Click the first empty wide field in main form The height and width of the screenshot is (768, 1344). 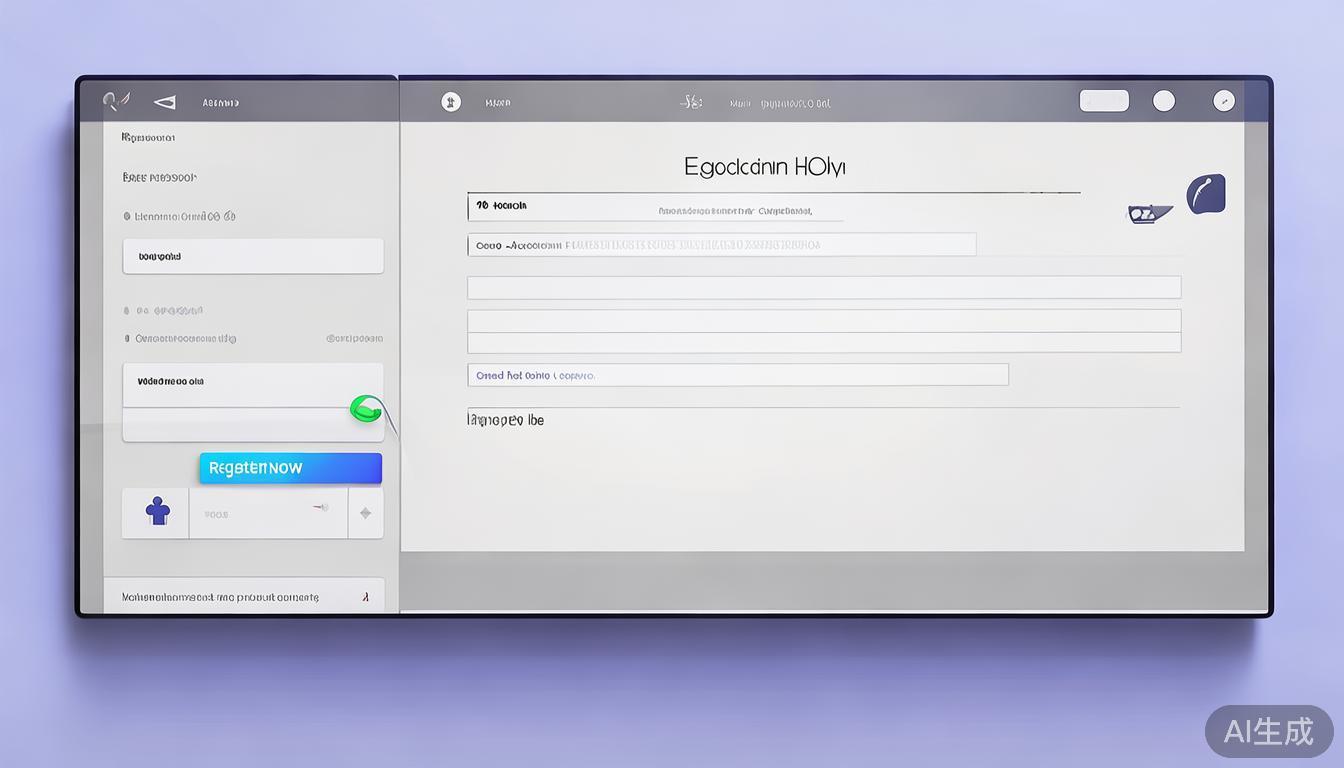[x=824, y=288]
